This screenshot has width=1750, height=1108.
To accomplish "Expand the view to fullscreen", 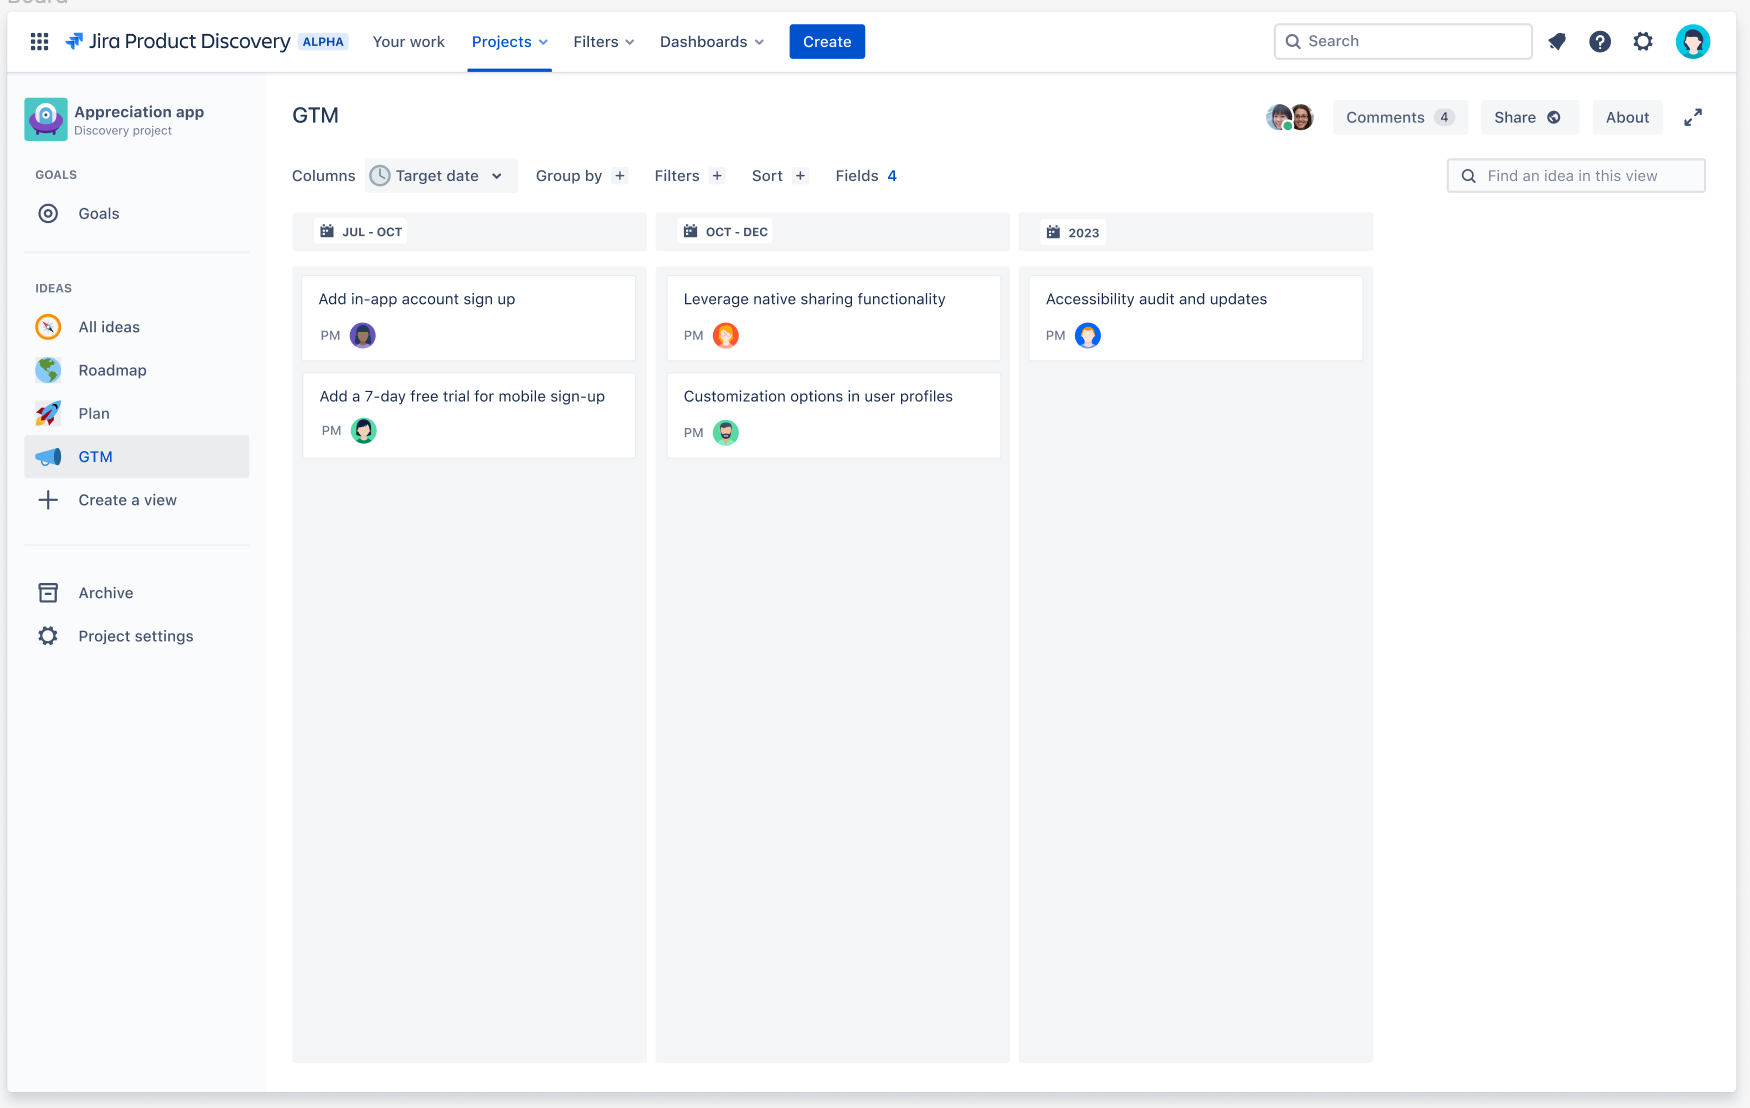I will coord(1693,117).
